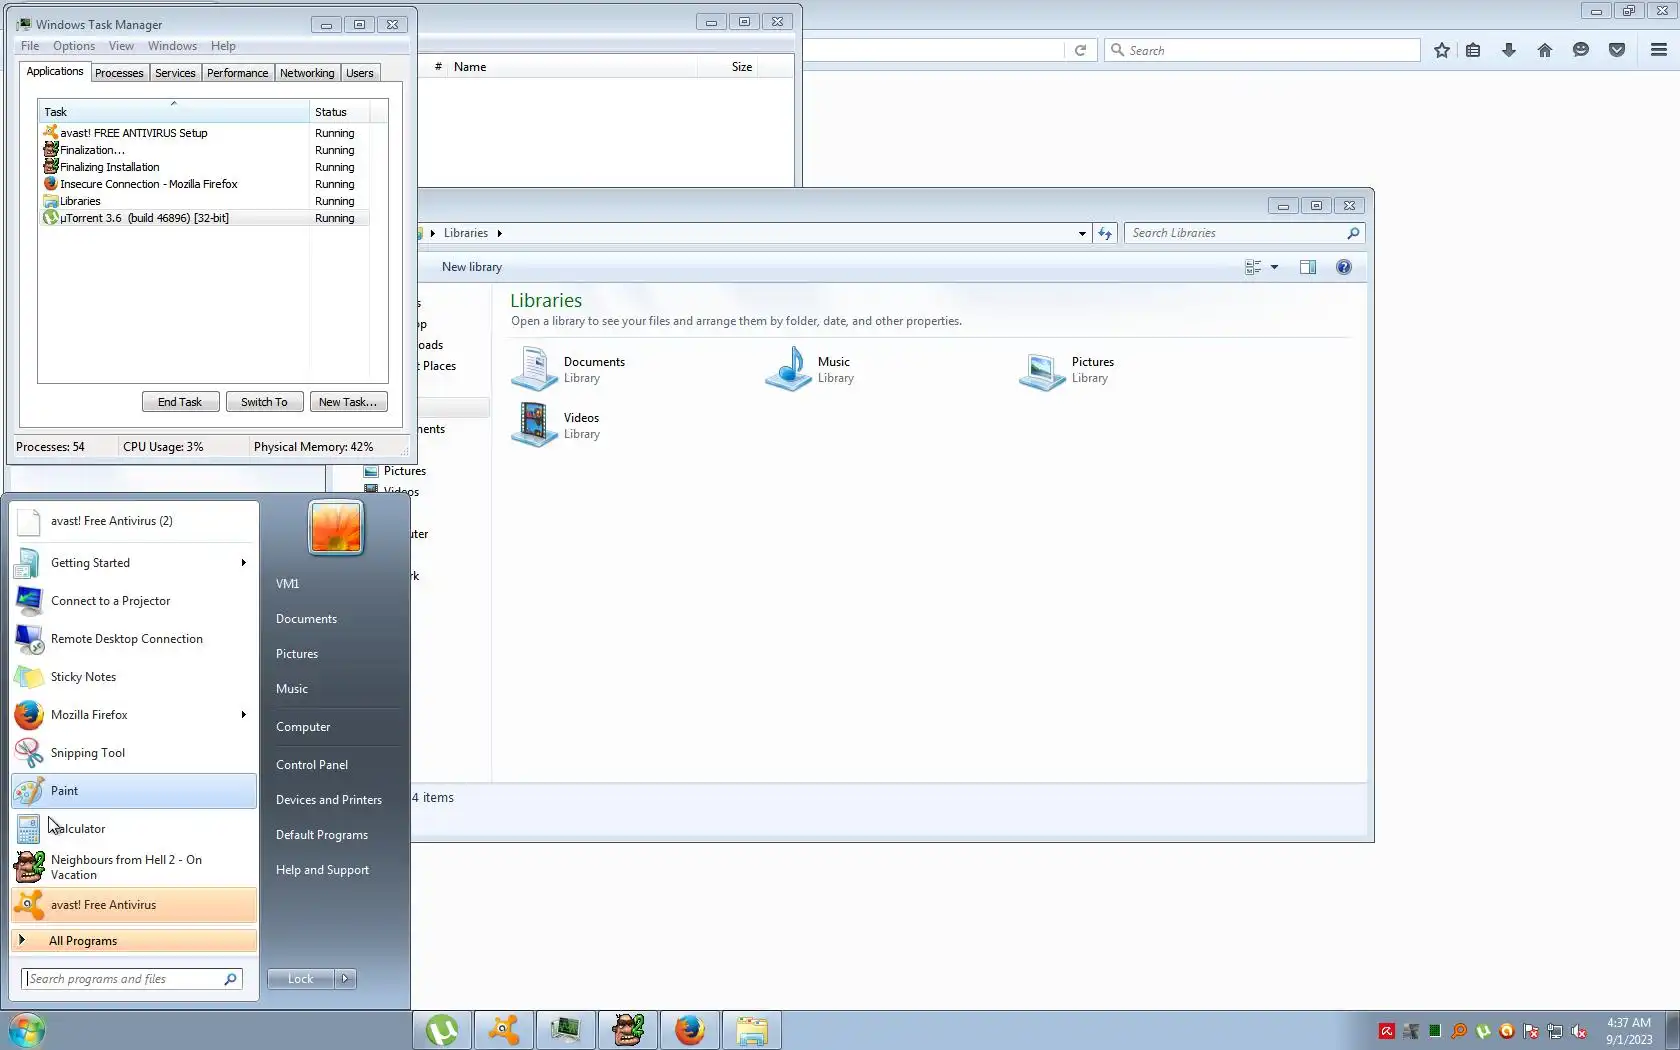Open the Libraries address bar history dropdown

click(1082, 233)
